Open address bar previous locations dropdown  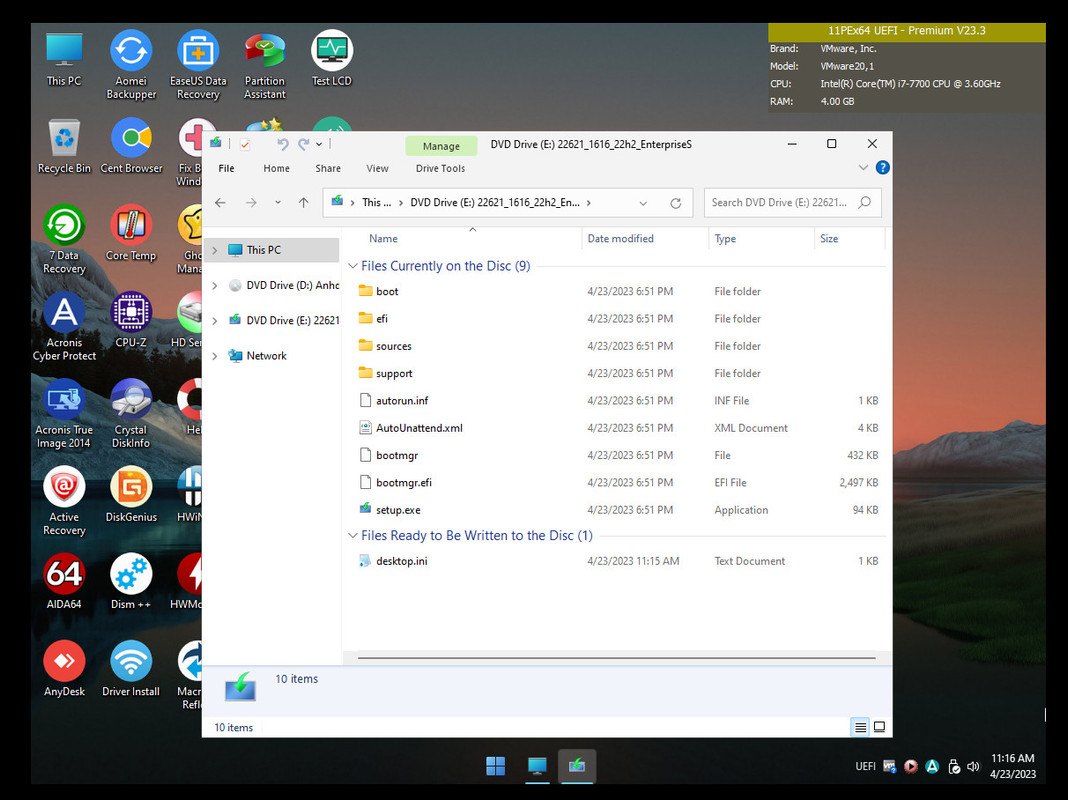click(643, 203)
